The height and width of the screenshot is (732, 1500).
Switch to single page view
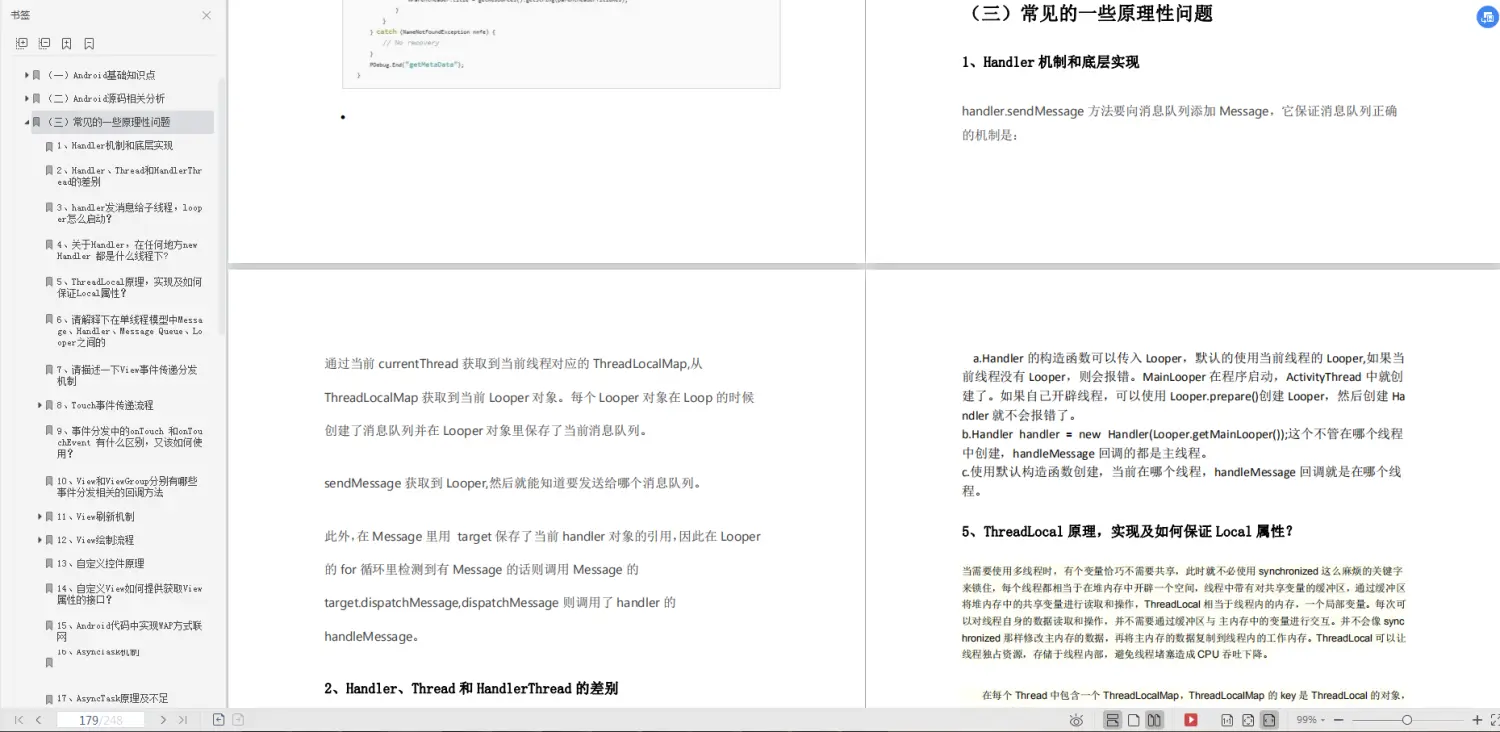[x=1134, y=720]
